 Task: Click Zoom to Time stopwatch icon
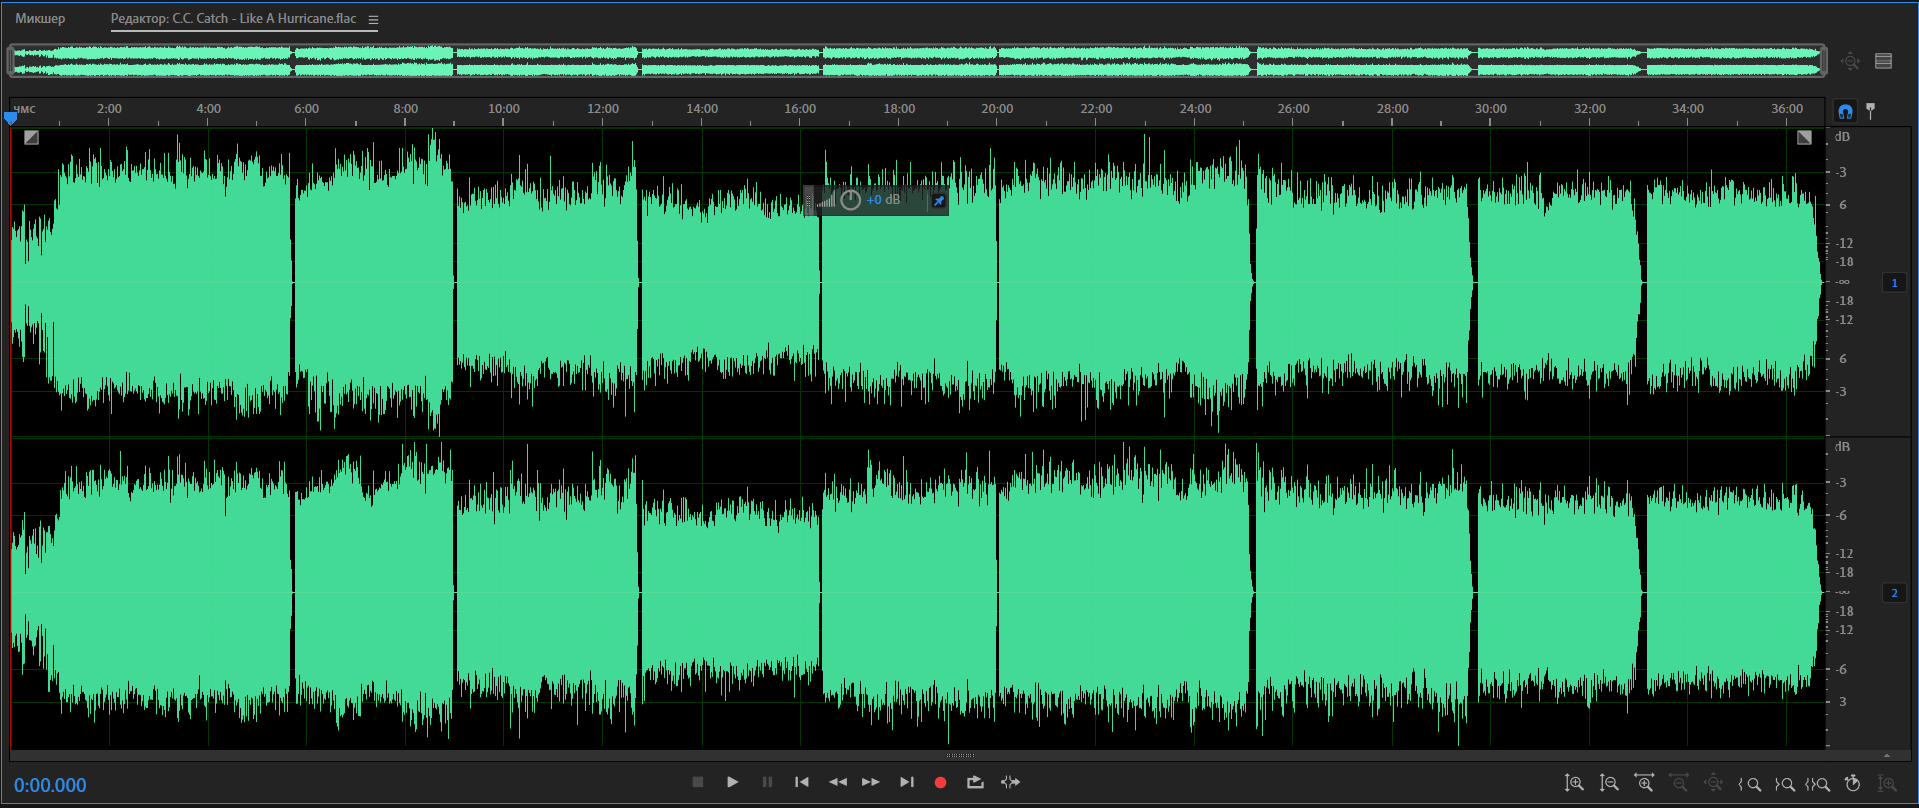pyautogui.click(x=1852, y=783)
